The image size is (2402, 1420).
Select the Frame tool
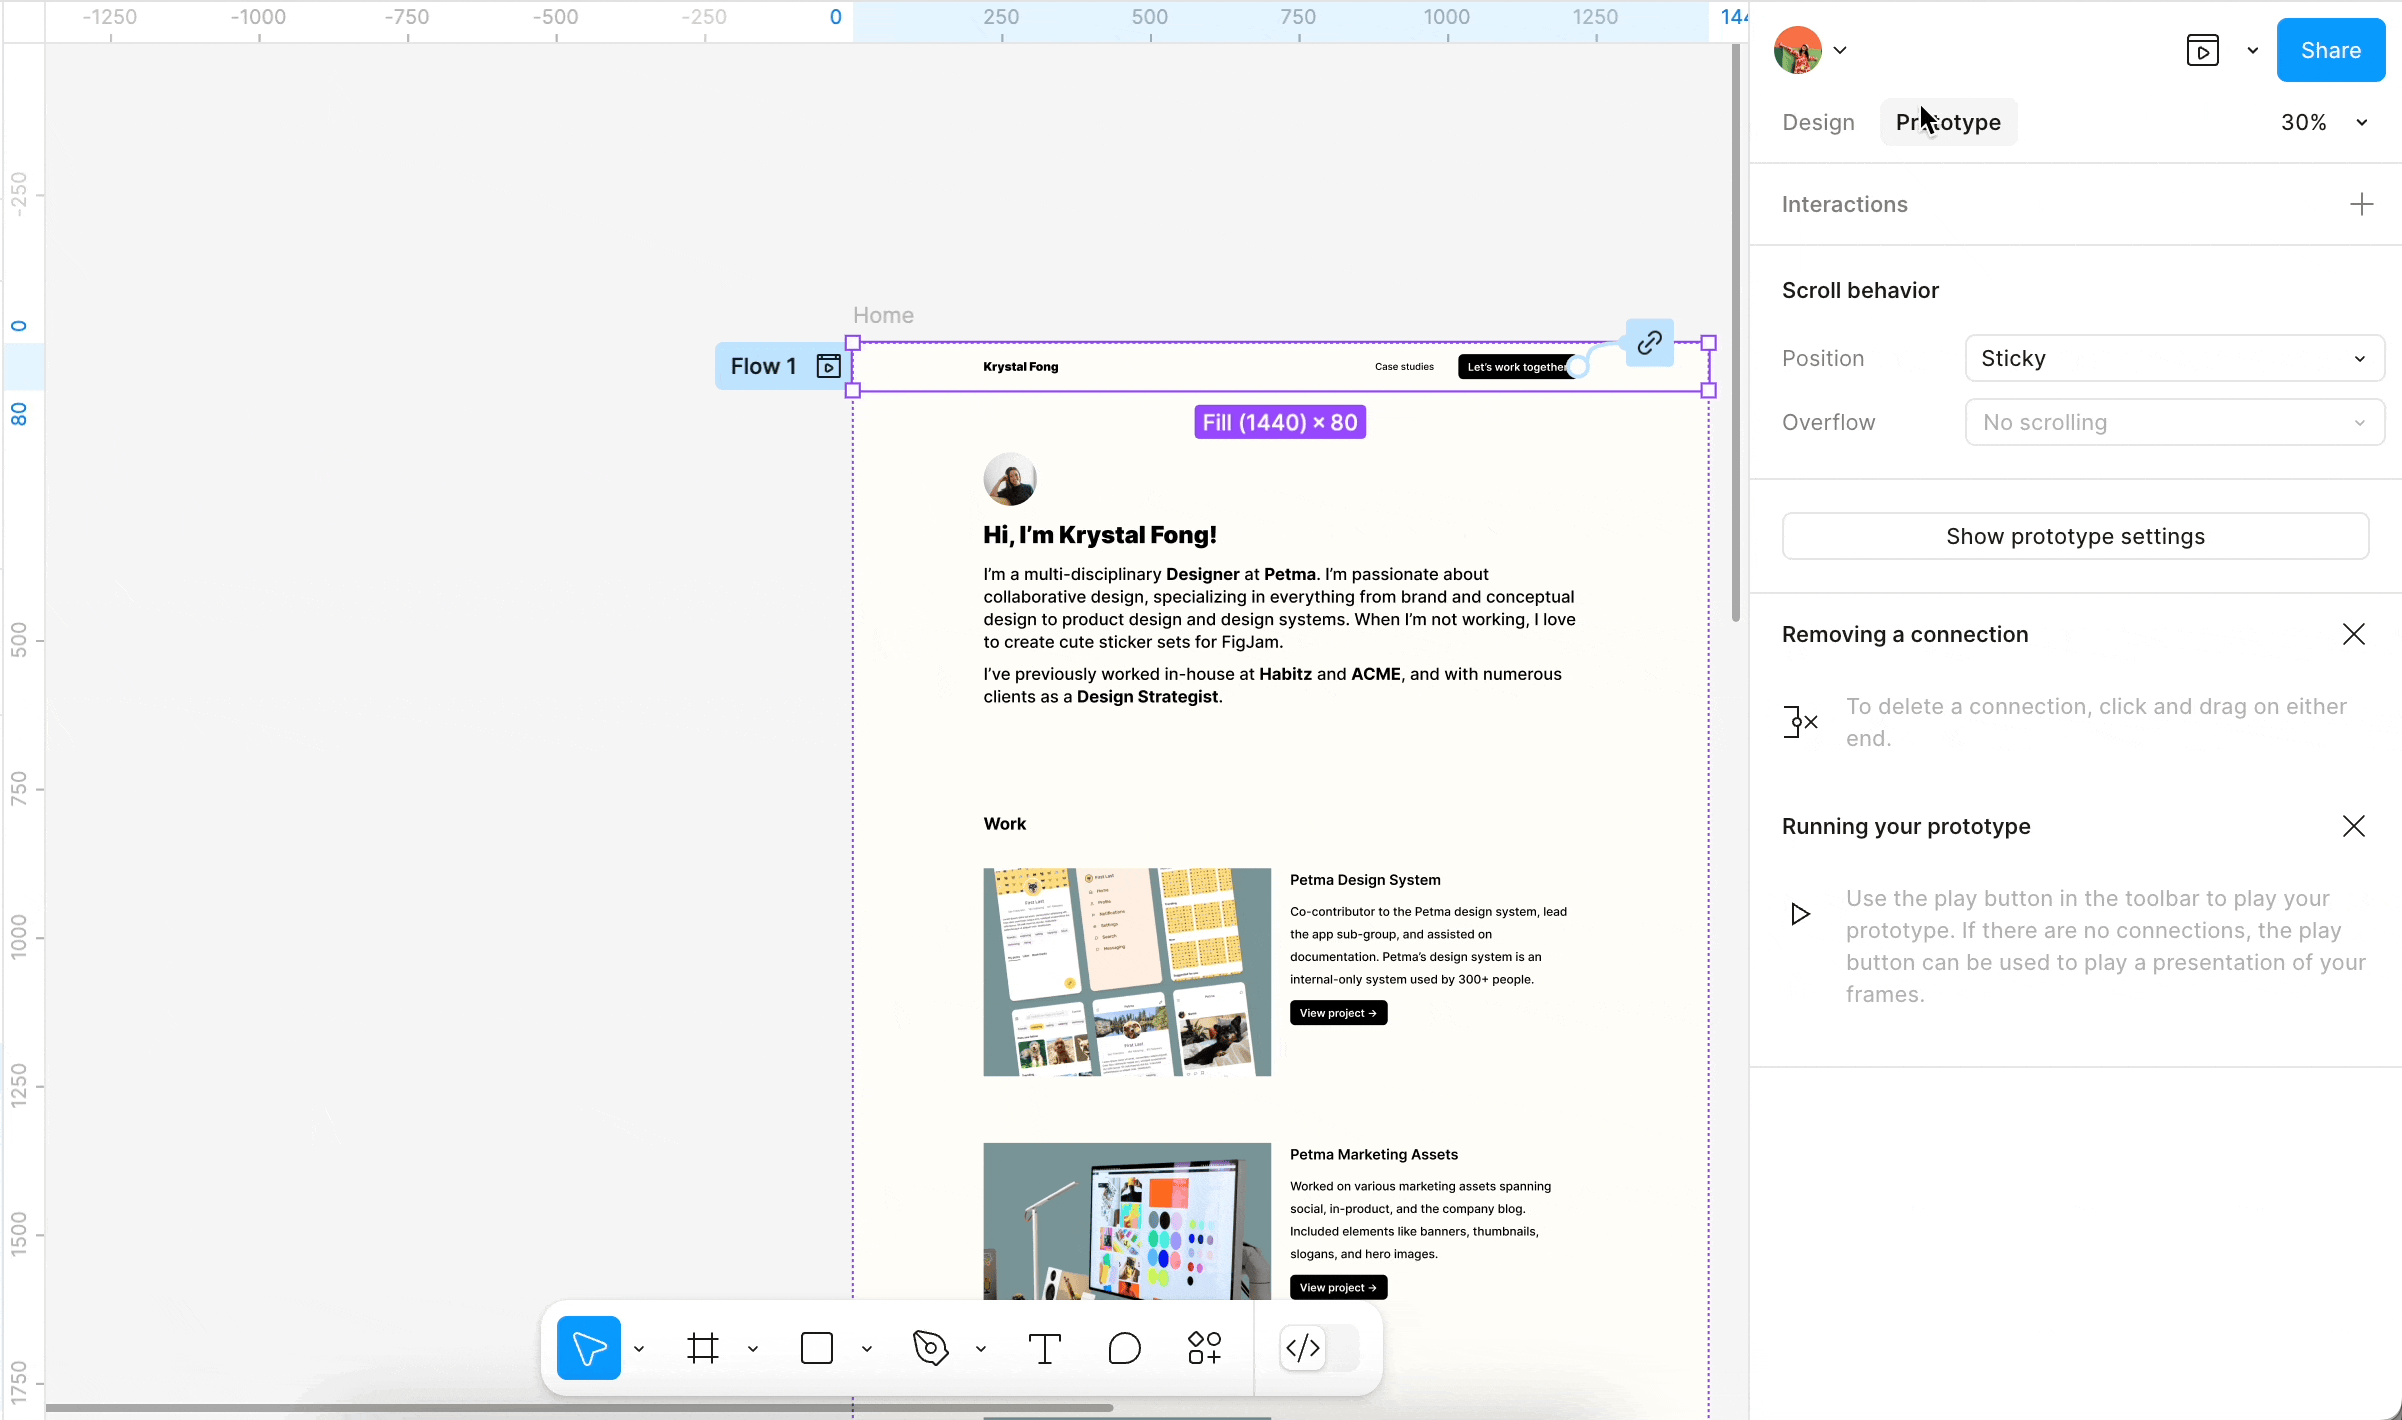[x=703, y=1348]
